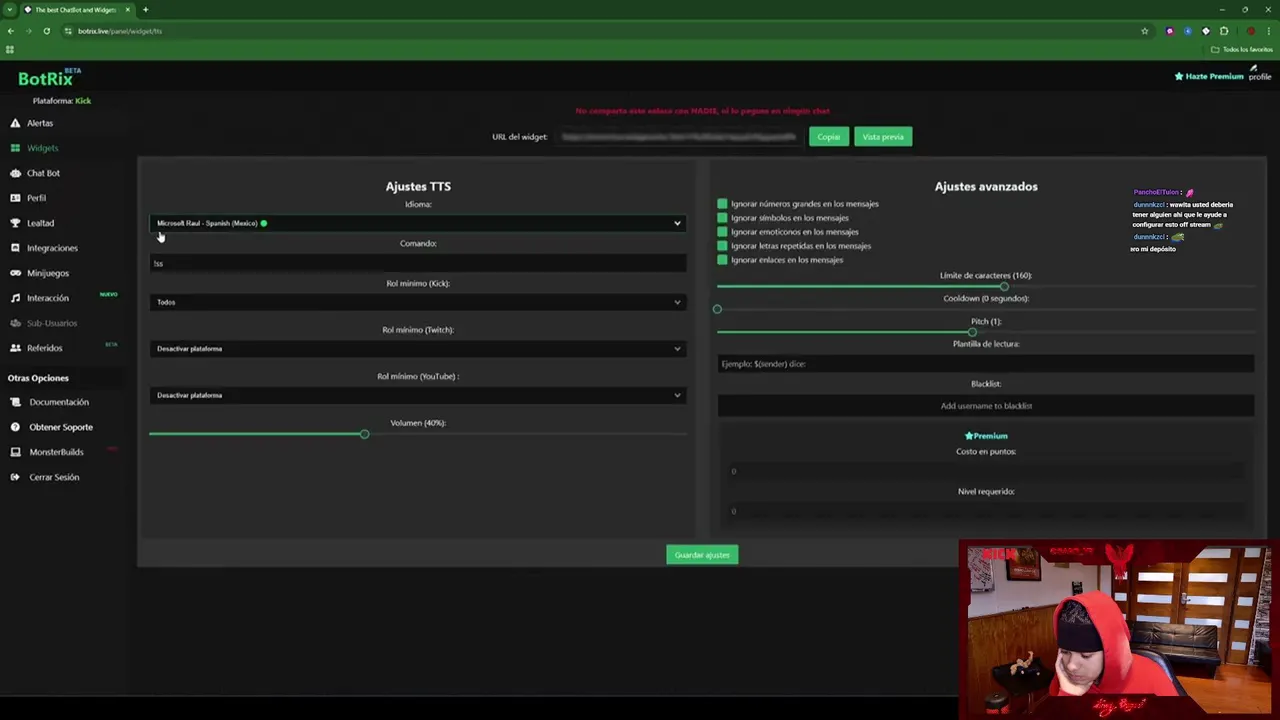Bookmark this page with star icon
Screen dimensions: 1280x720
[1145, 31]
